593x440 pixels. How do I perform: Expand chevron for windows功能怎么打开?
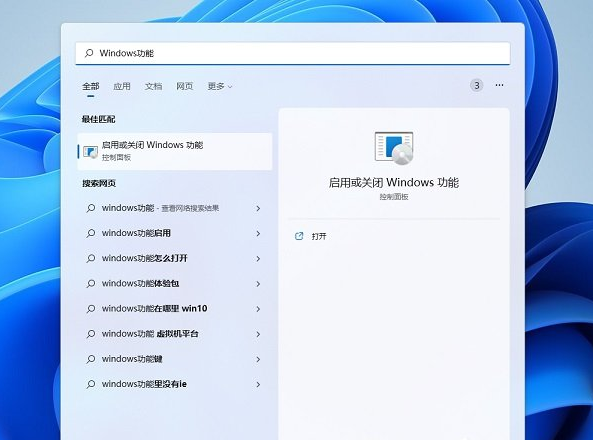[258, 259]
